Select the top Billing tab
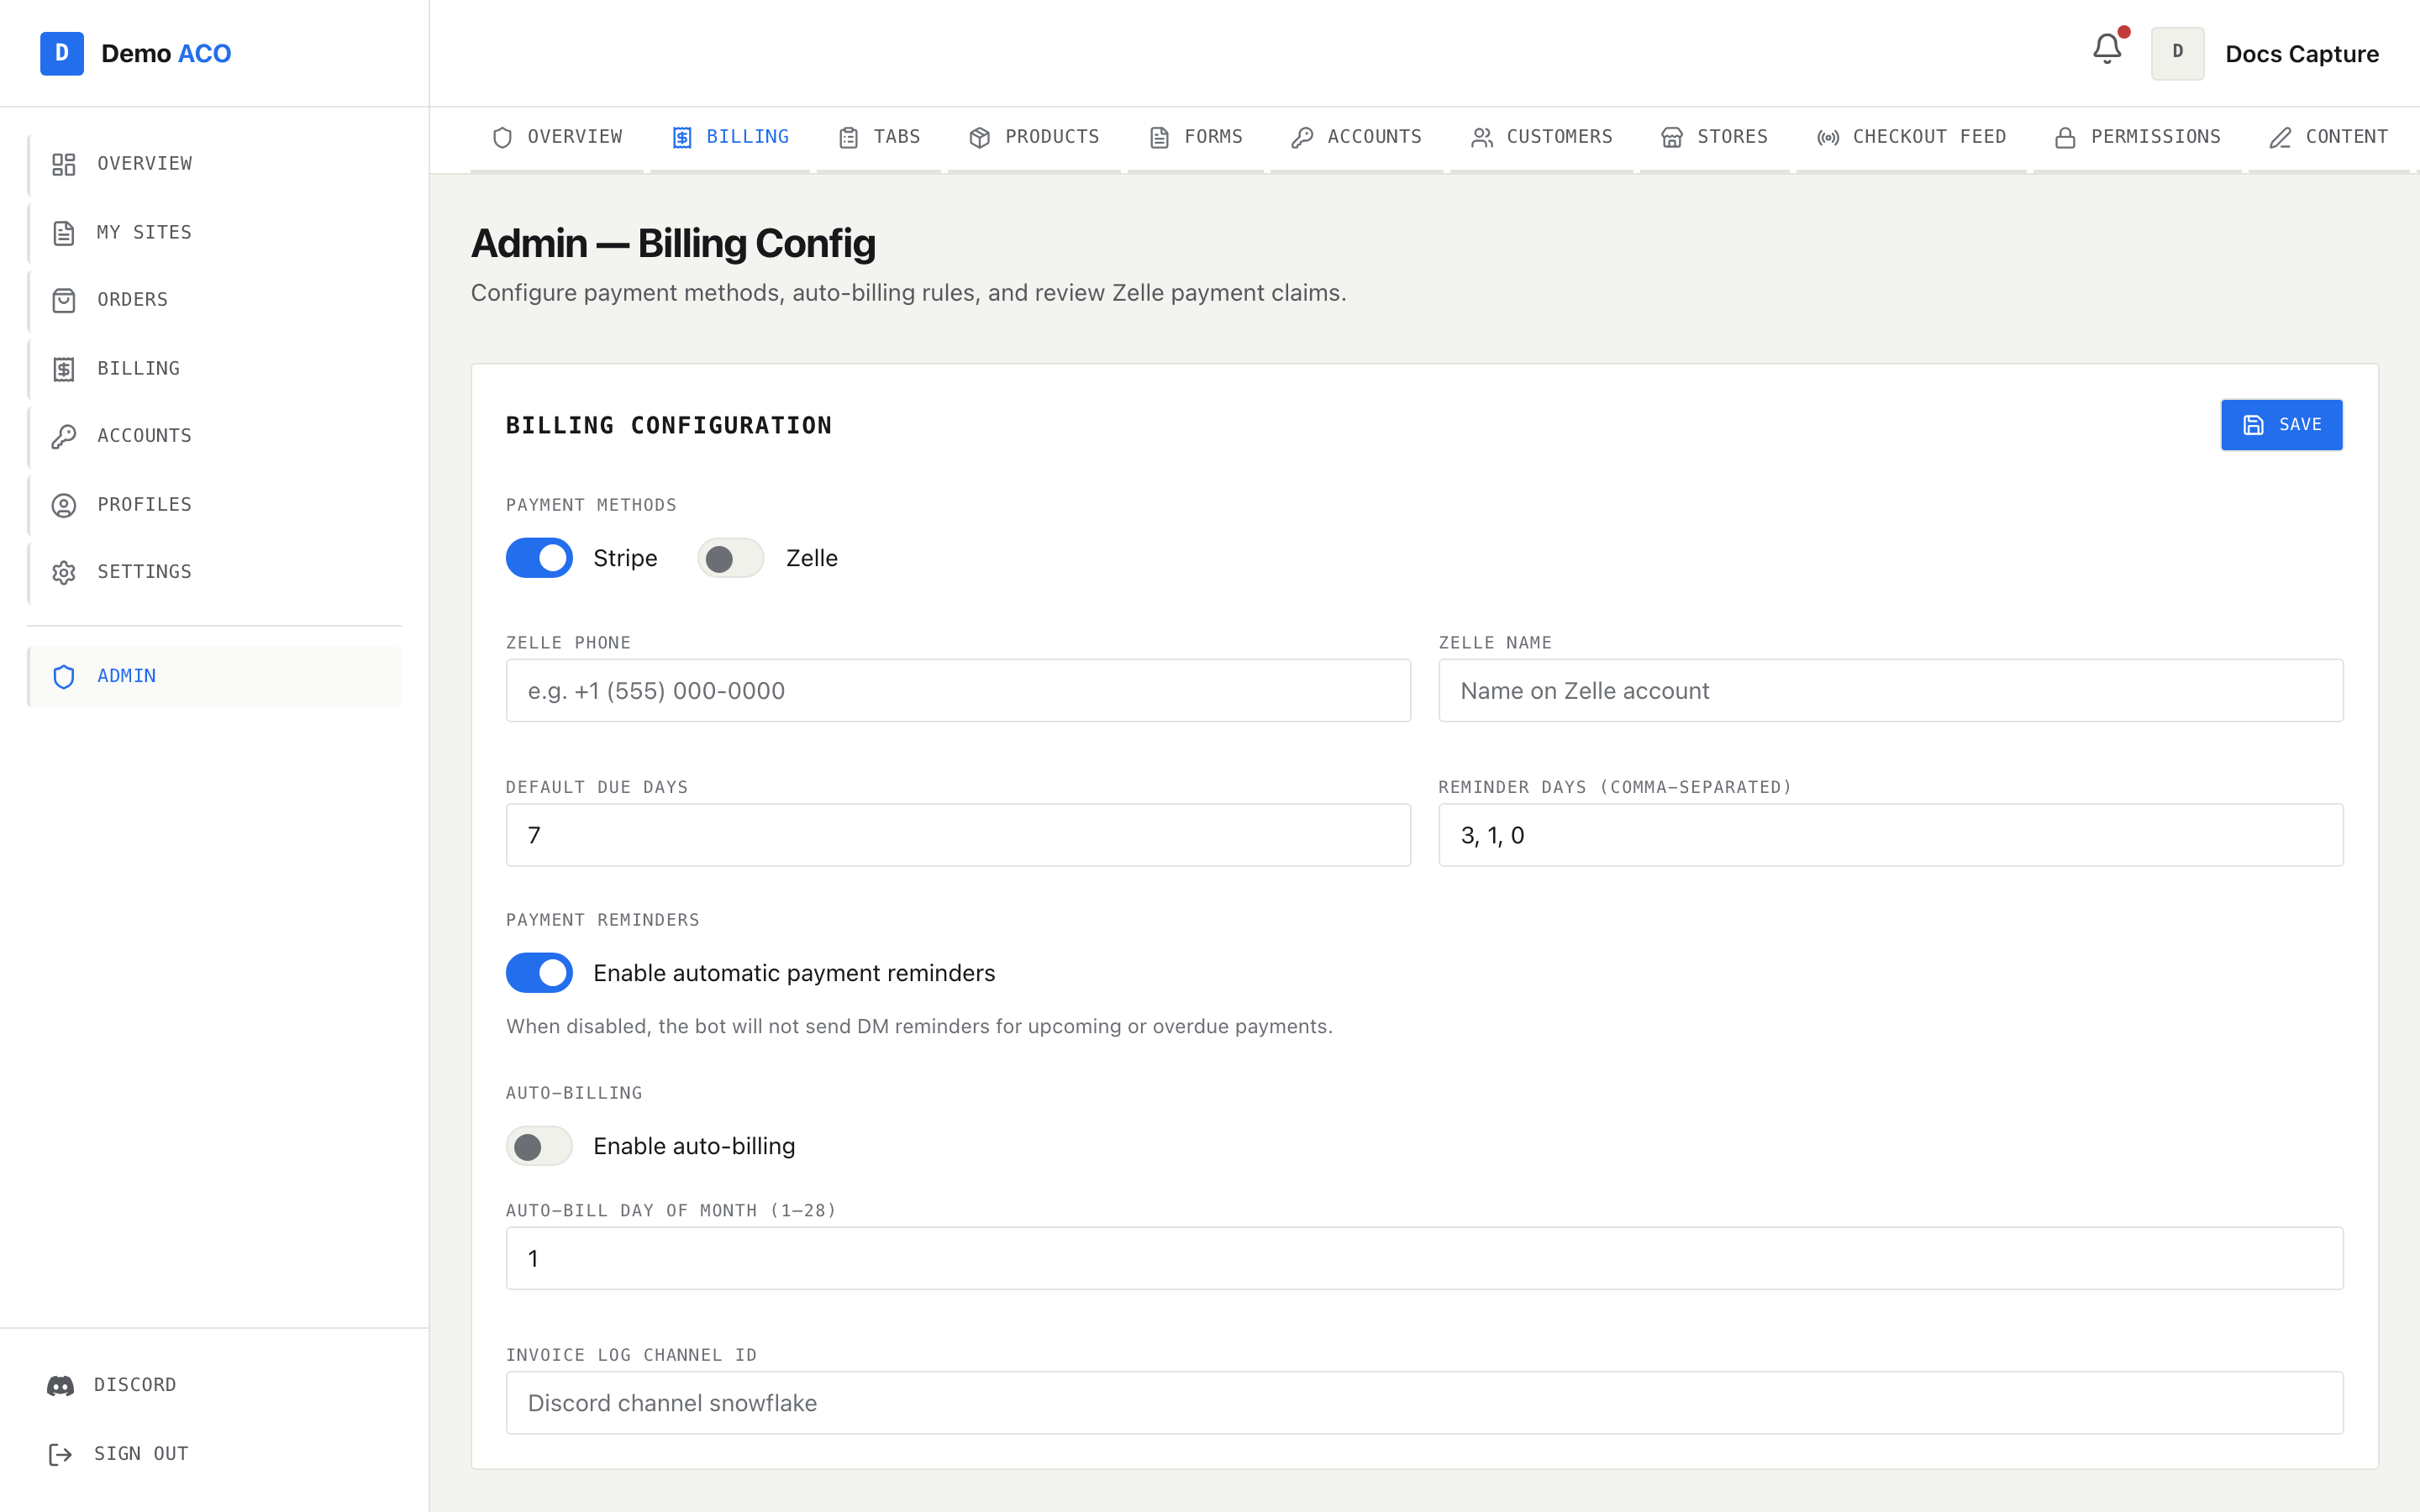Image resolution: width=2420 pixels, height=1512 pixels. [730, 138]
